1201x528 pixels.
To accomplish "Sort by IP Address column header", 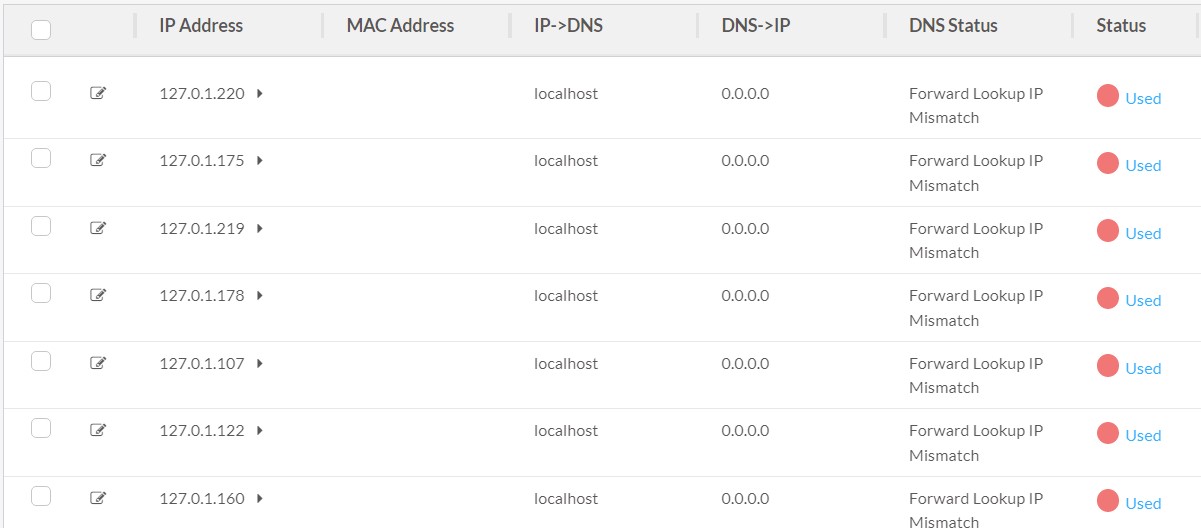I will pyautogui.click(x=201, y=26).
